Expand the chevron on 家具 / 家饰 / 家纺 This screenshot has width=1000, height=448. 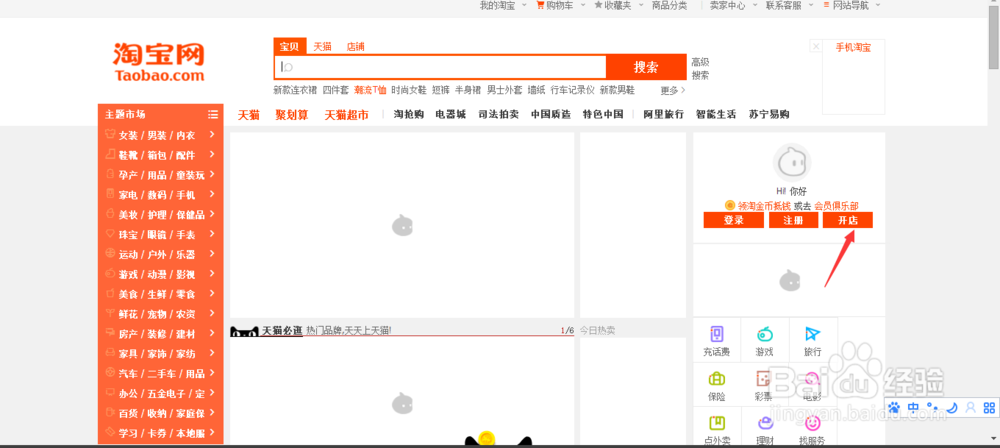[212, 353]
